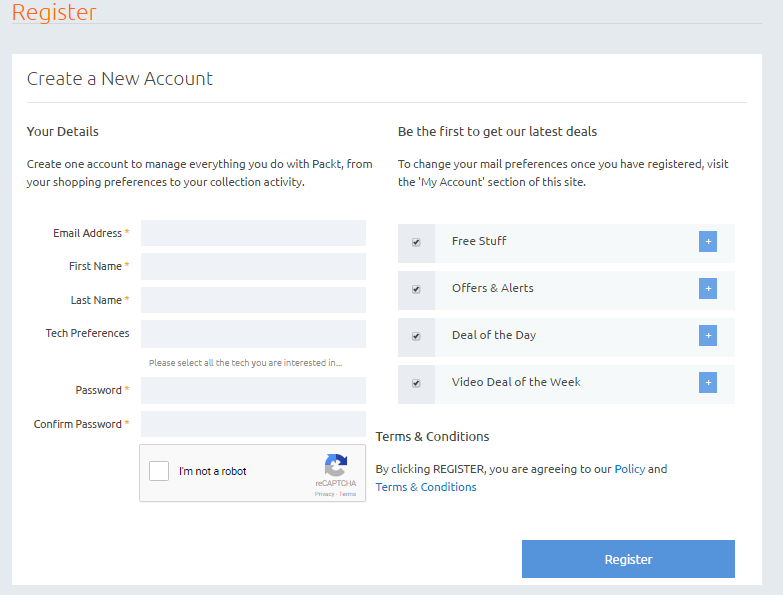Focus the First Name field
Image resolution: width=783 pixels, height=595 pixels.
tap(253, 266)
